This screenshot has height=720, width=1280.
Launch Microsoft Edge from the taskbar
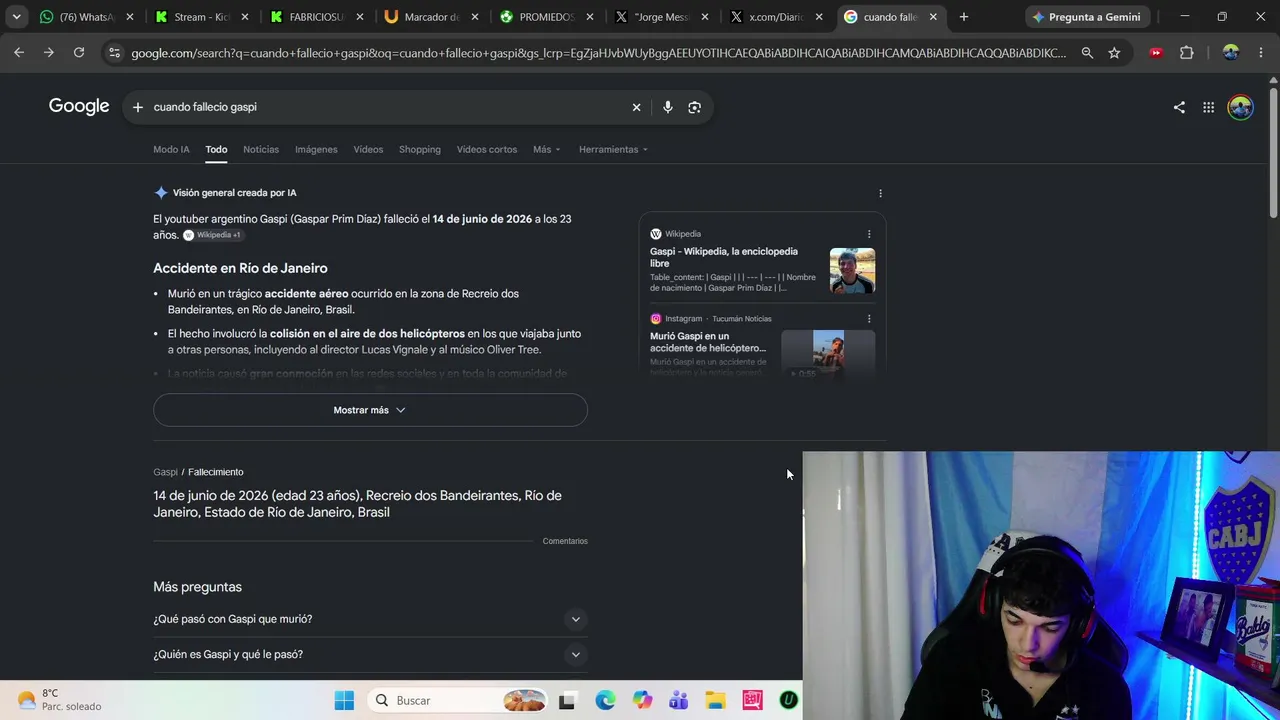(605, 701)
